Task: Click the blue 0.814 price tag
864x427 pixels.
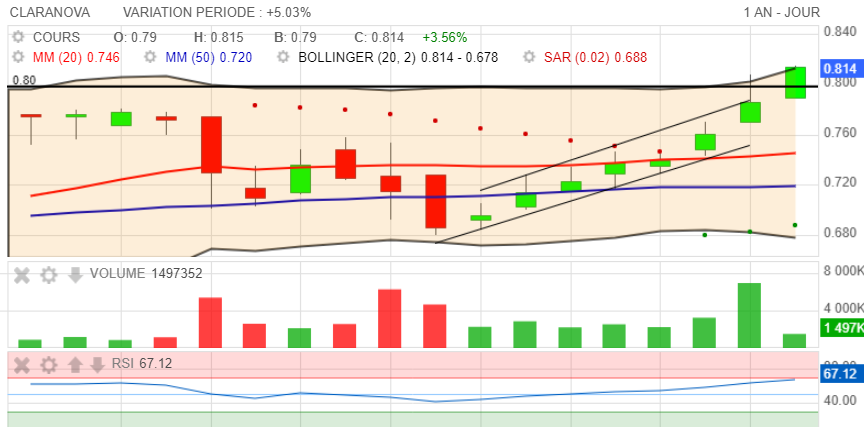Action: (840, 69)
